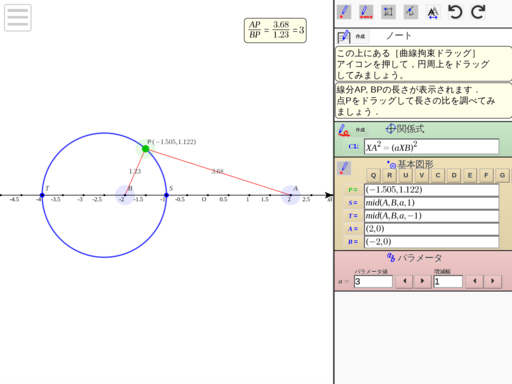This screenshot has width=512, height=384.
Task: Decrease parameter a value
Action: point(404,281)
